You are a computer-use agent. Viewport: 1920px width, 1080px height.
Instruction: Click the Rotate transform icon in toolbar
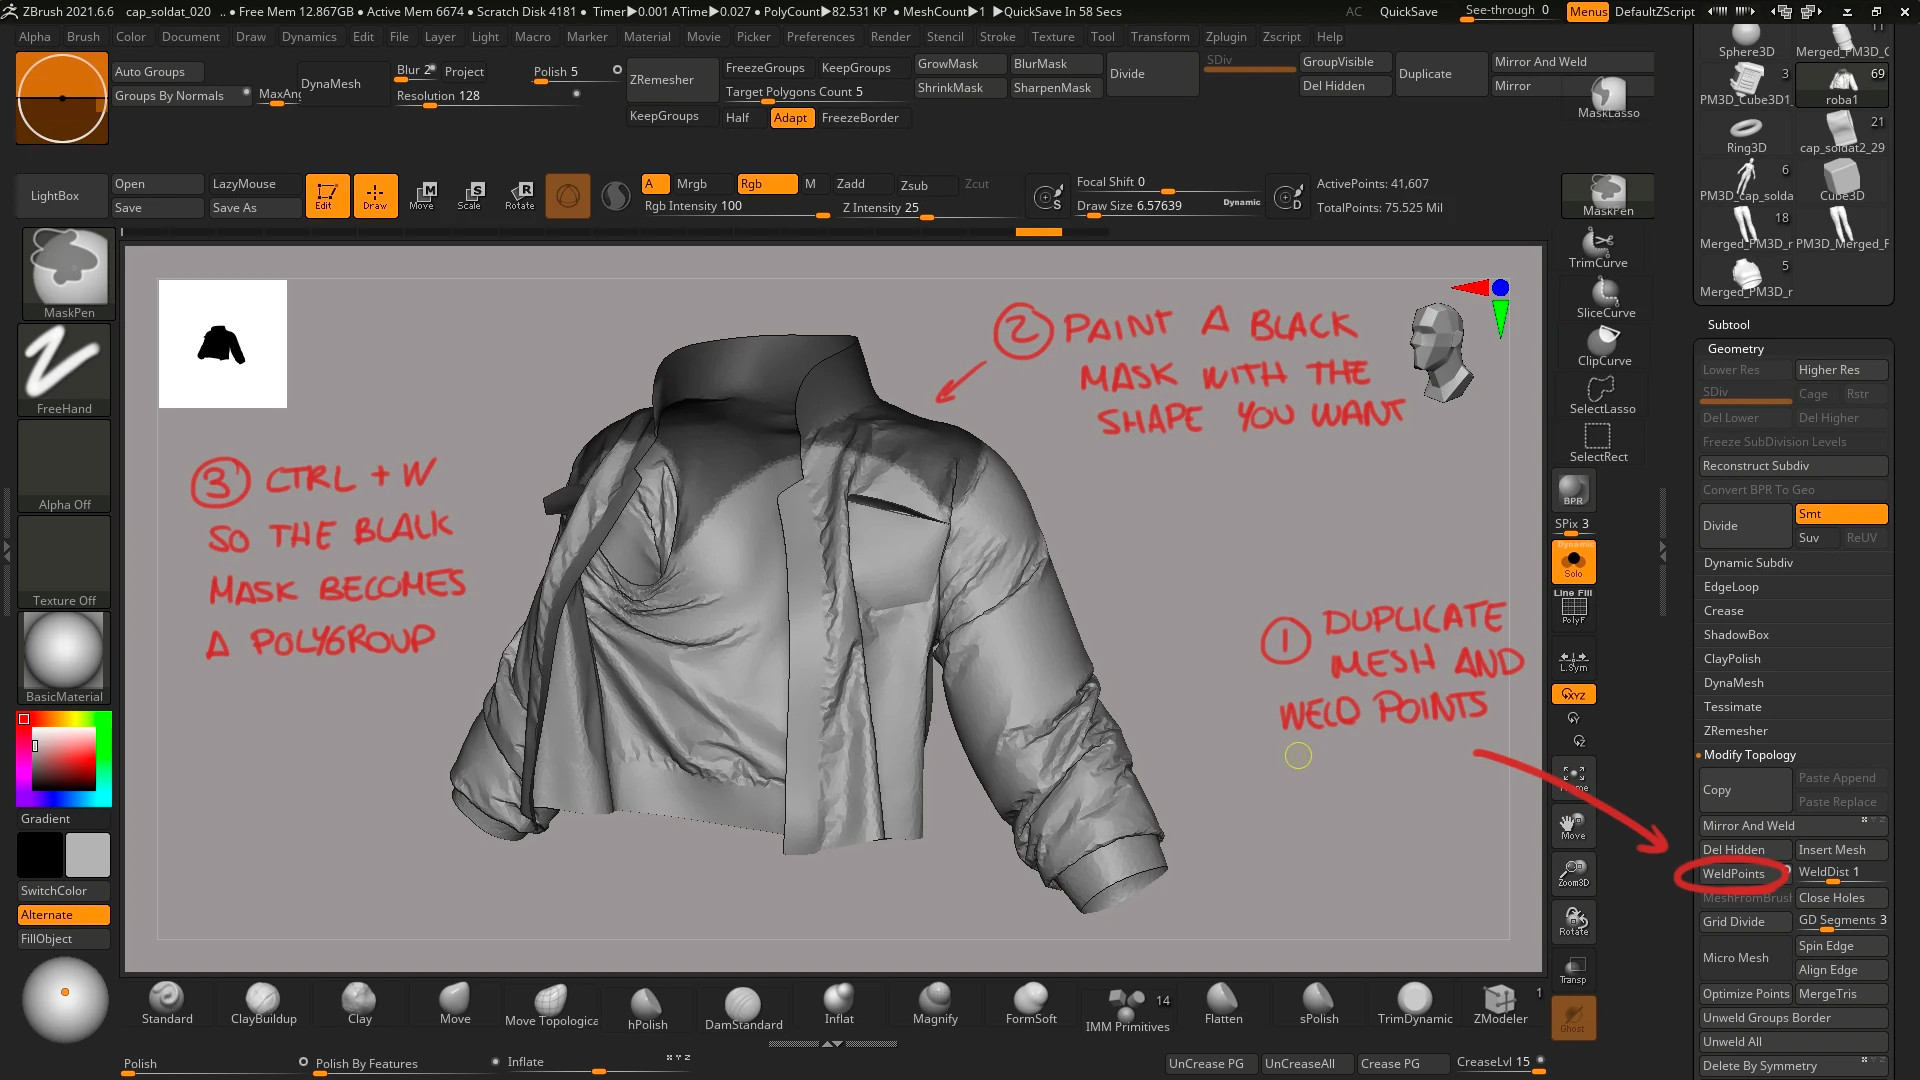[x=520, y=195]
